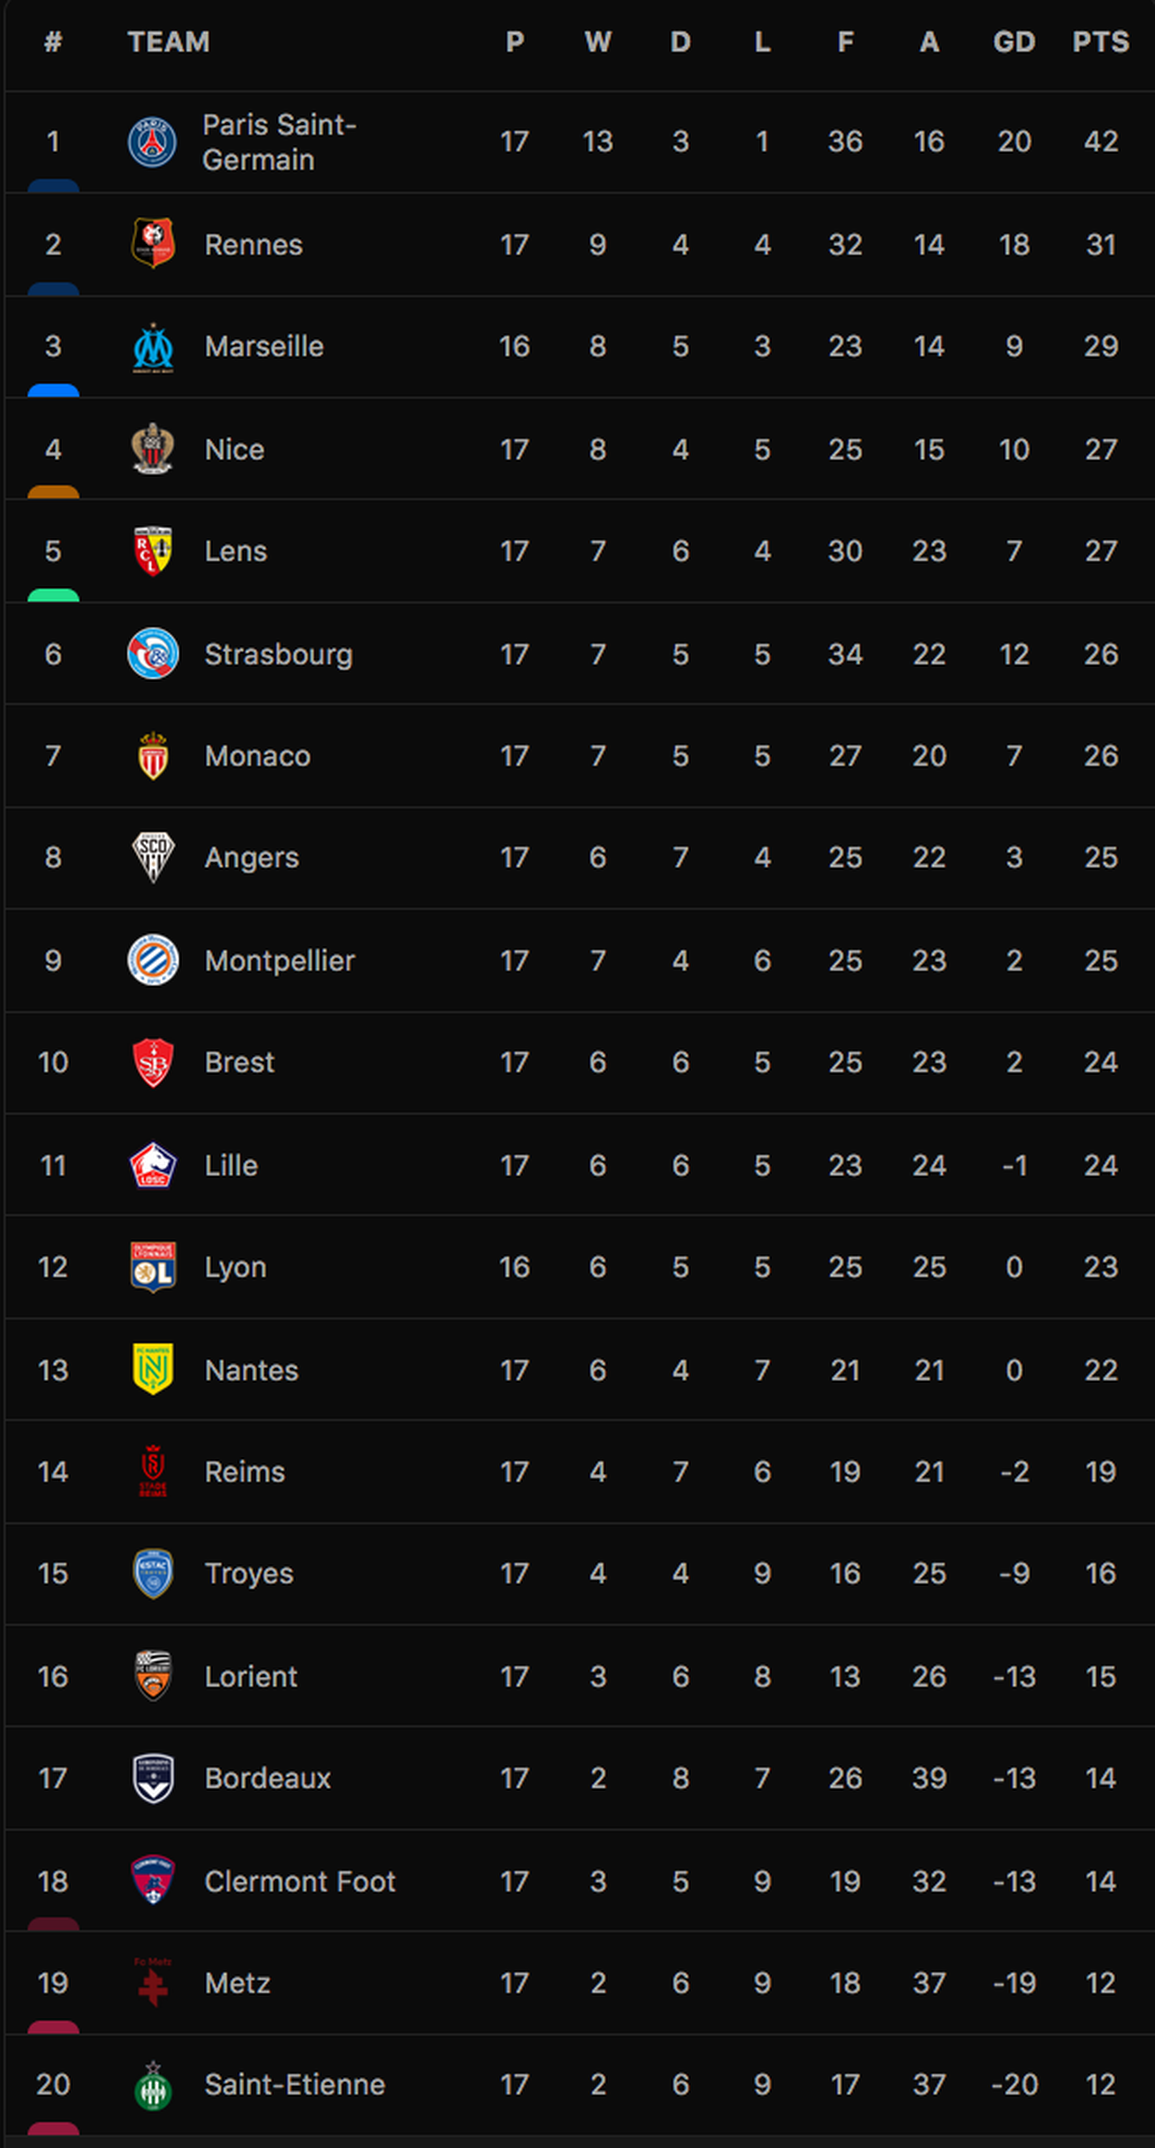Screen dimensions: 1155x2148
Task: Select the Saint-Etienne green crest
Action: (x=153, y=2085)
